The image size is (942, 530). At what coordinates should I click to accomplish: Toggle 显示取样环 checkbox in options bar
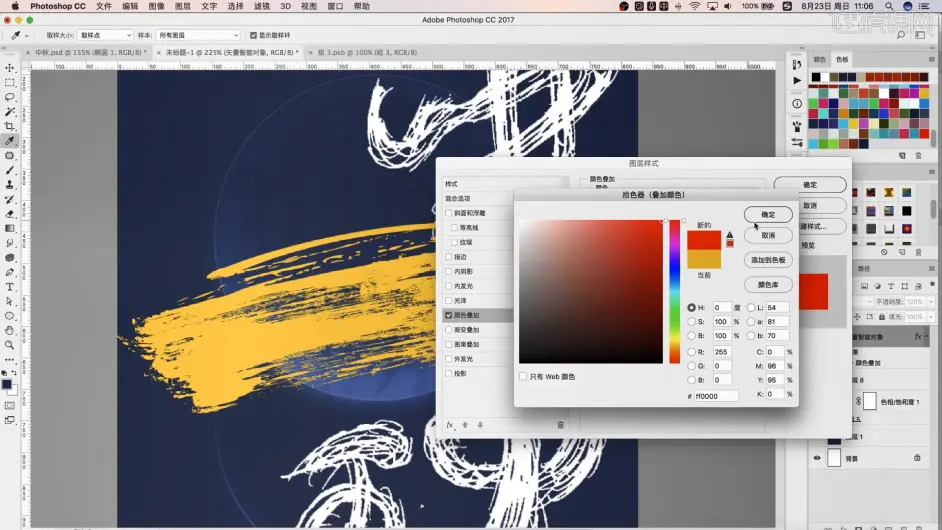coord(253,35)
